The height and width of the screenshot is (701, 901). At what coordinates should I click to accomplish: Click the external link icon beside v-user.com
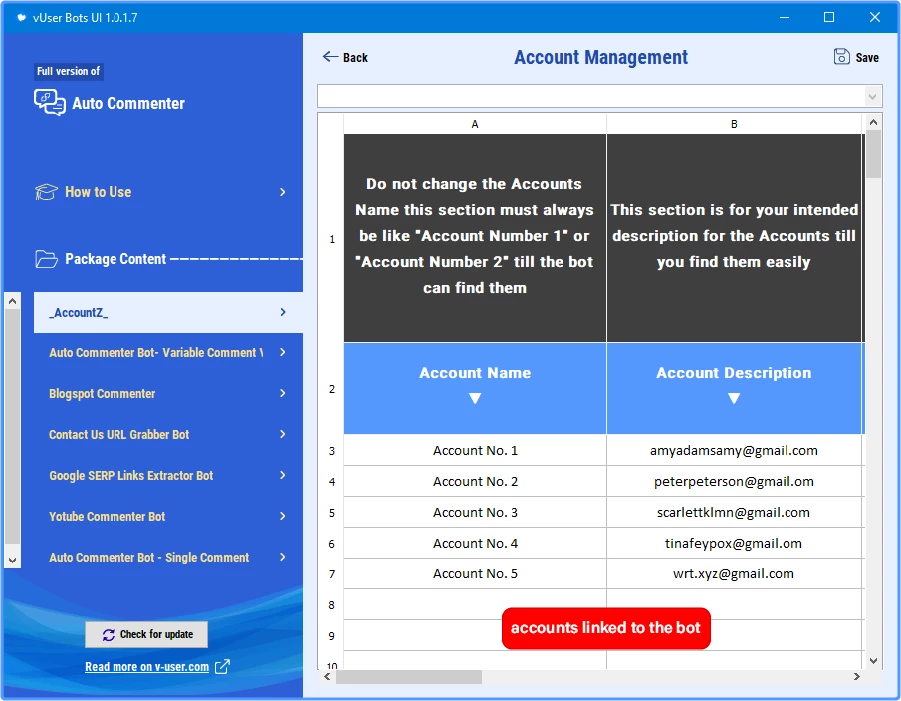(222, 667)
